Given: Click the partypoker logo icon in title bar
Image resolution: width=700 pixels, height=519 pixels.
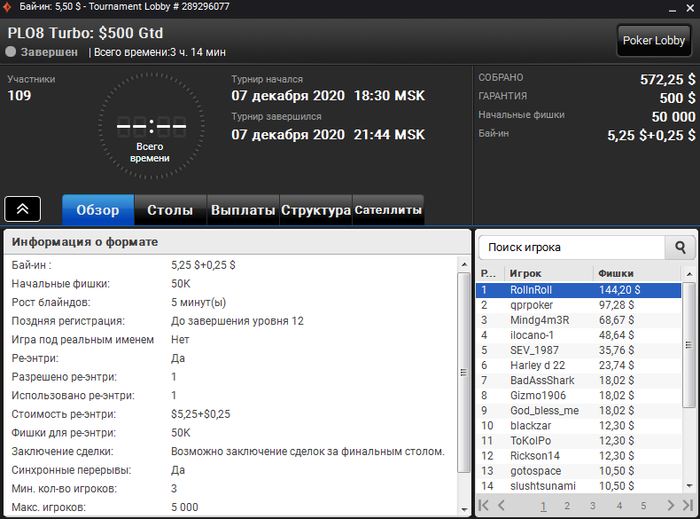Looking at the screenshot, I should tap(8, 7).
